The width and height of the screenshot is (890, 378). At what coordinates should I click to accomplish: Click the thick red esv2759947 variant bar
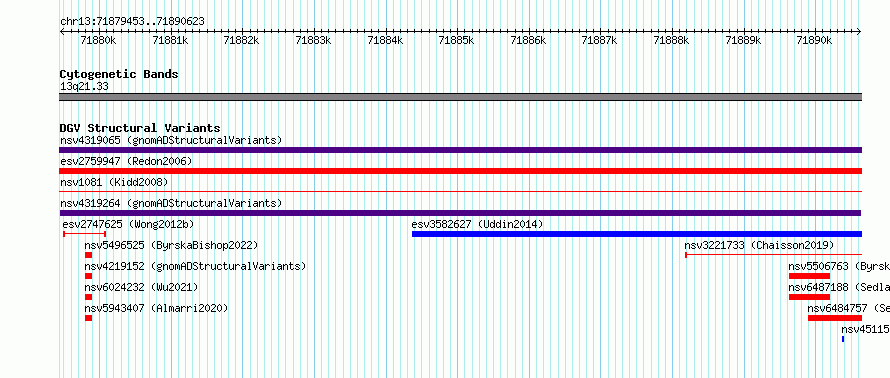(x=460, y=171)
